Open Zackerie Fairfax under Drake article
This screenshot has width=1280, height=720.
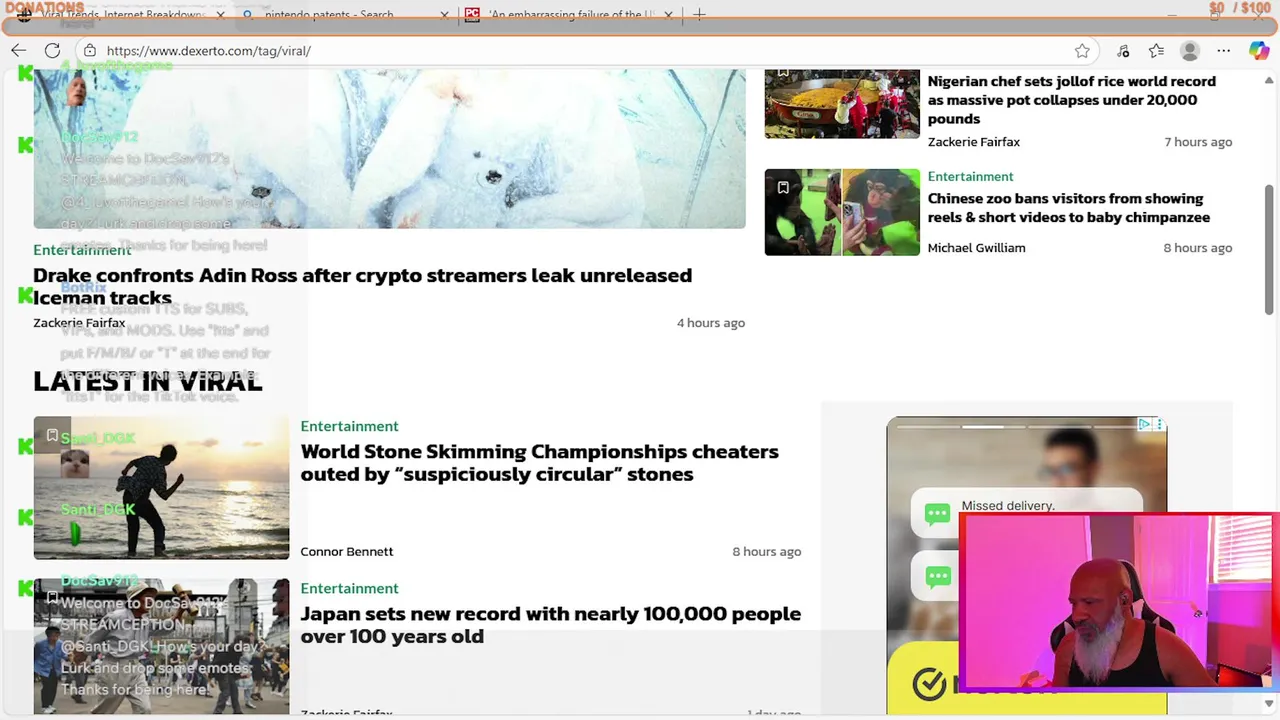click(79, 323)
